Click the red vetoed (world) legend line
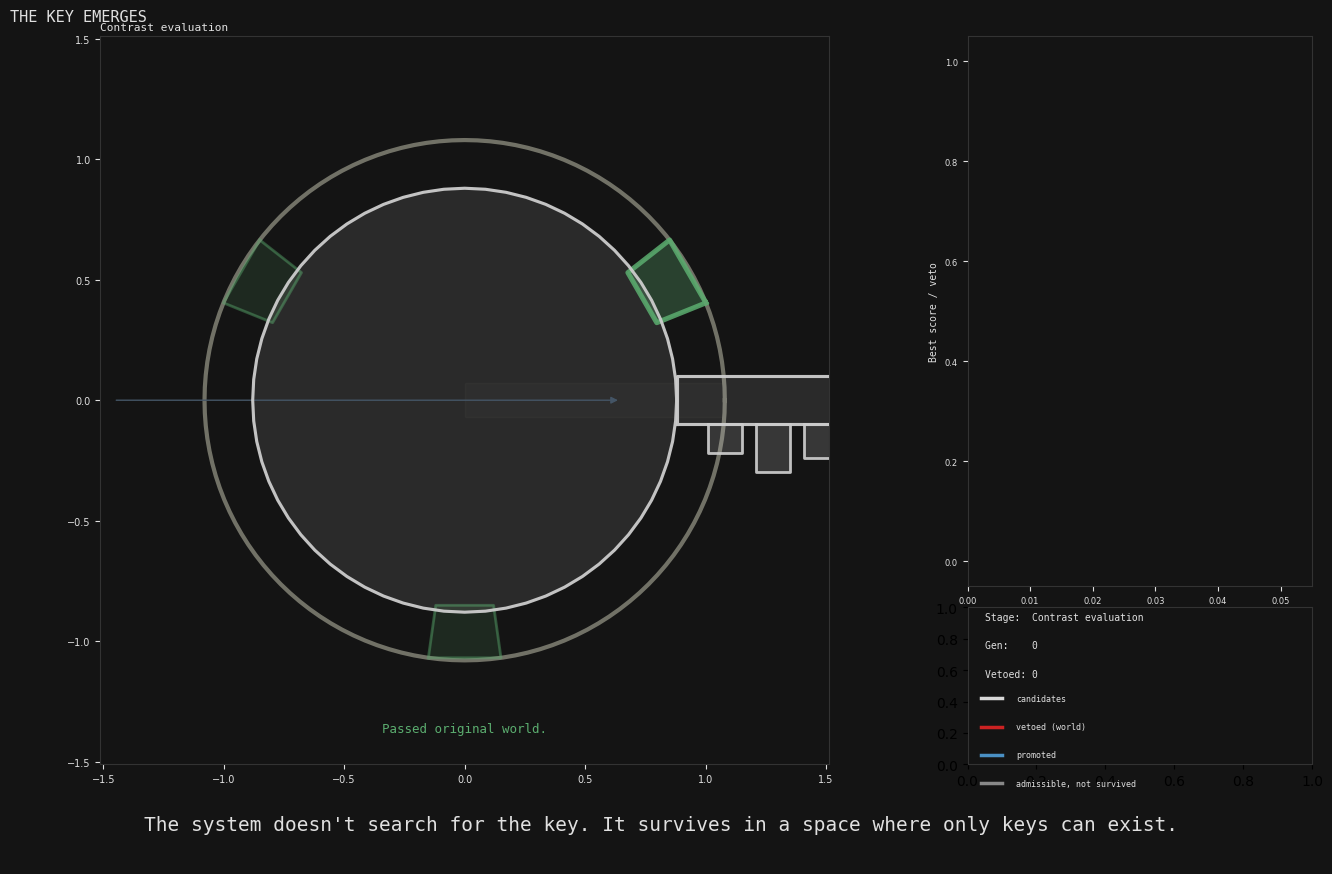 coord(991,727)
